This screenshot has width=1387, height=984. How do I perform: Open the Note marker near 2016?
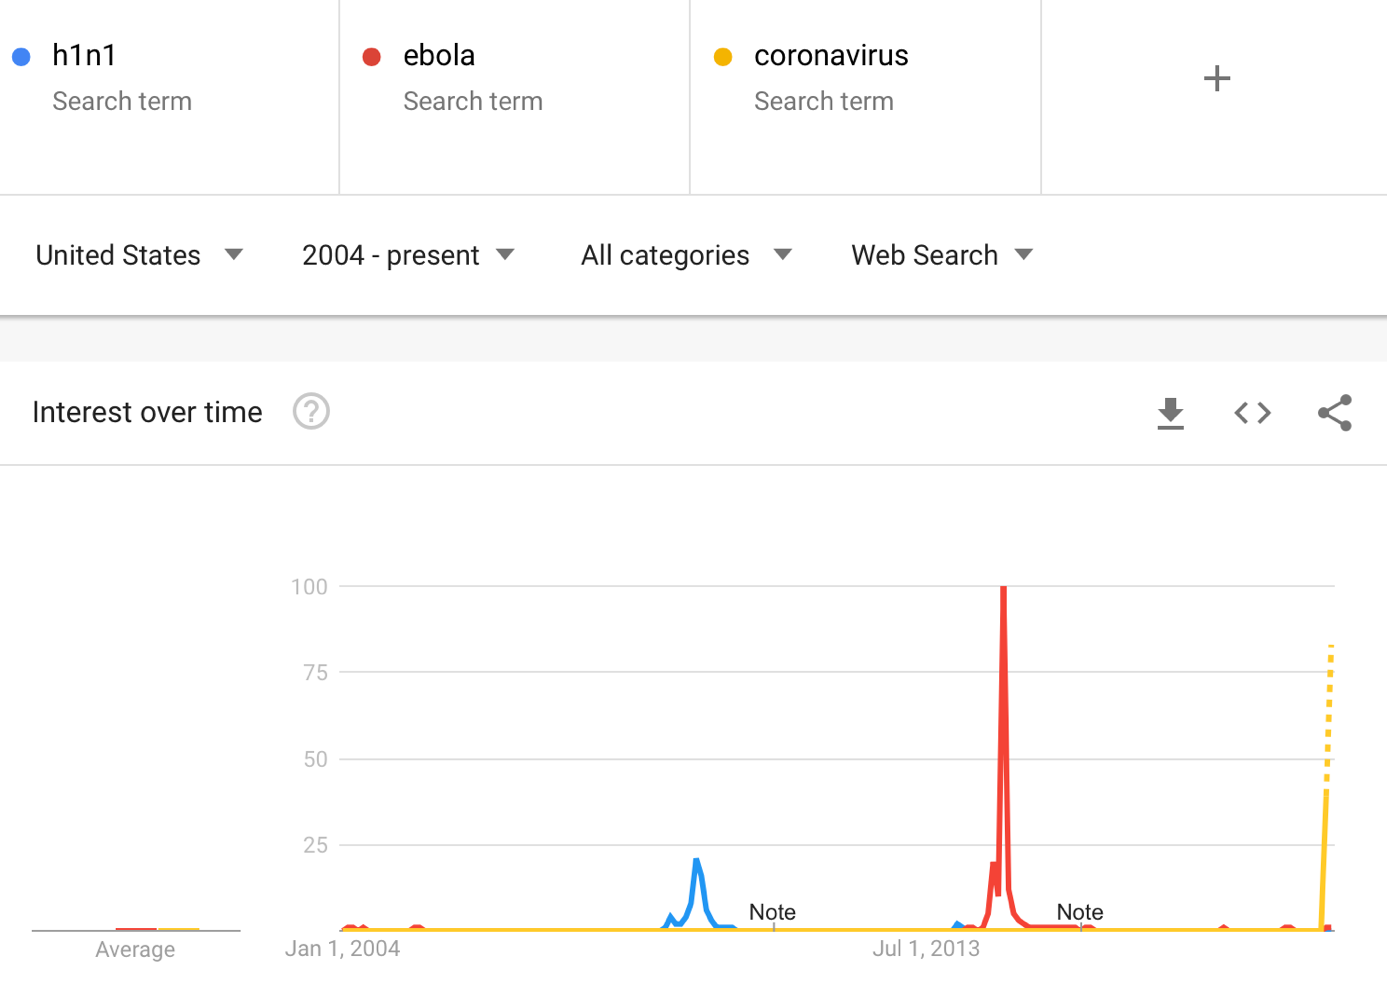(1080, 912)
